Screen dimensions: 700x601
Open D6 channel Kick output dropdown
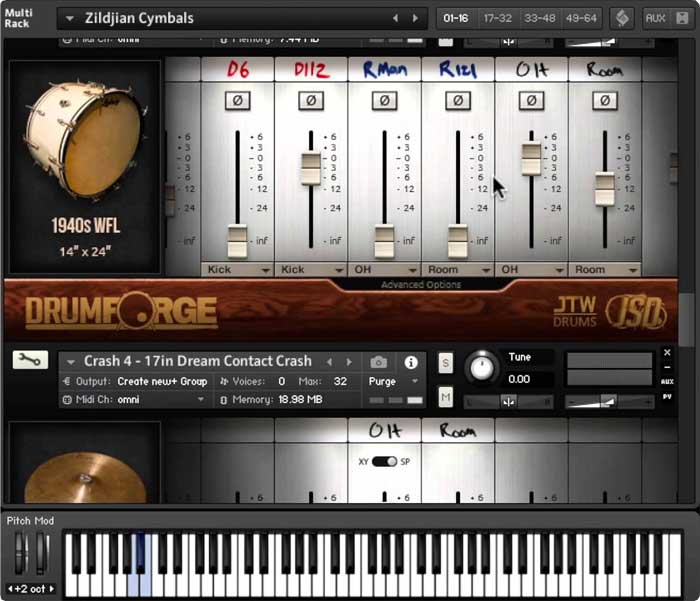point(238,270)
